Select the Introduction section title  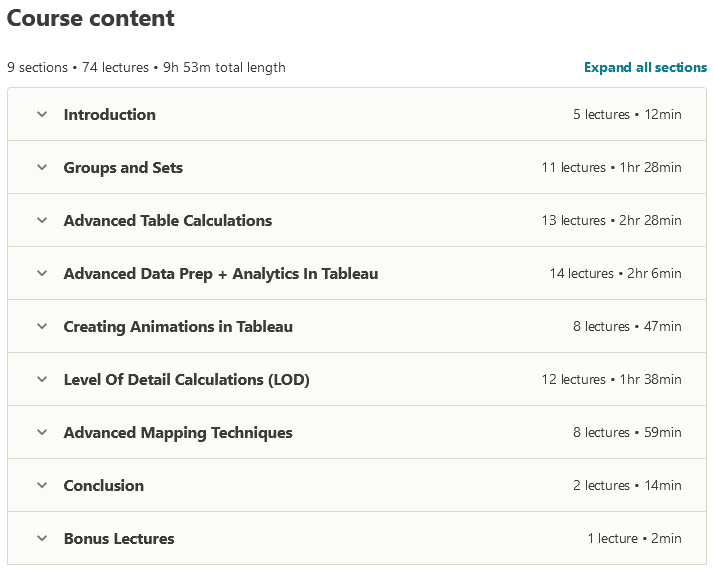click(110, 115)
